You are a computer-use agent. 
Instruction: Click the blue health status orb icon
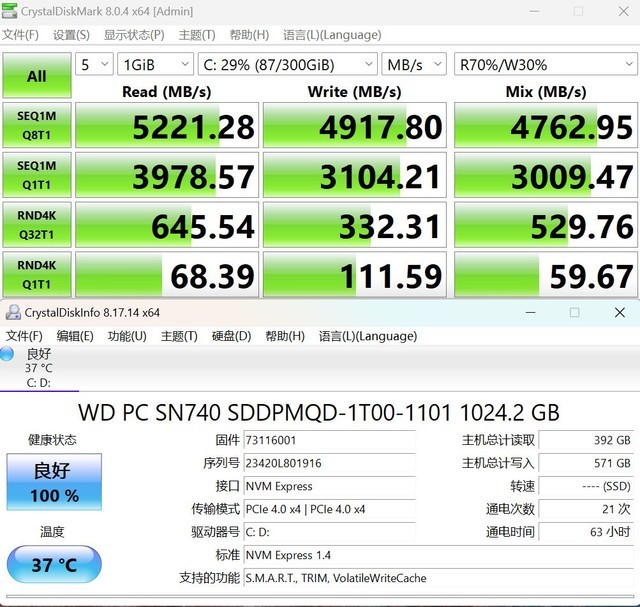coord(7,354)
